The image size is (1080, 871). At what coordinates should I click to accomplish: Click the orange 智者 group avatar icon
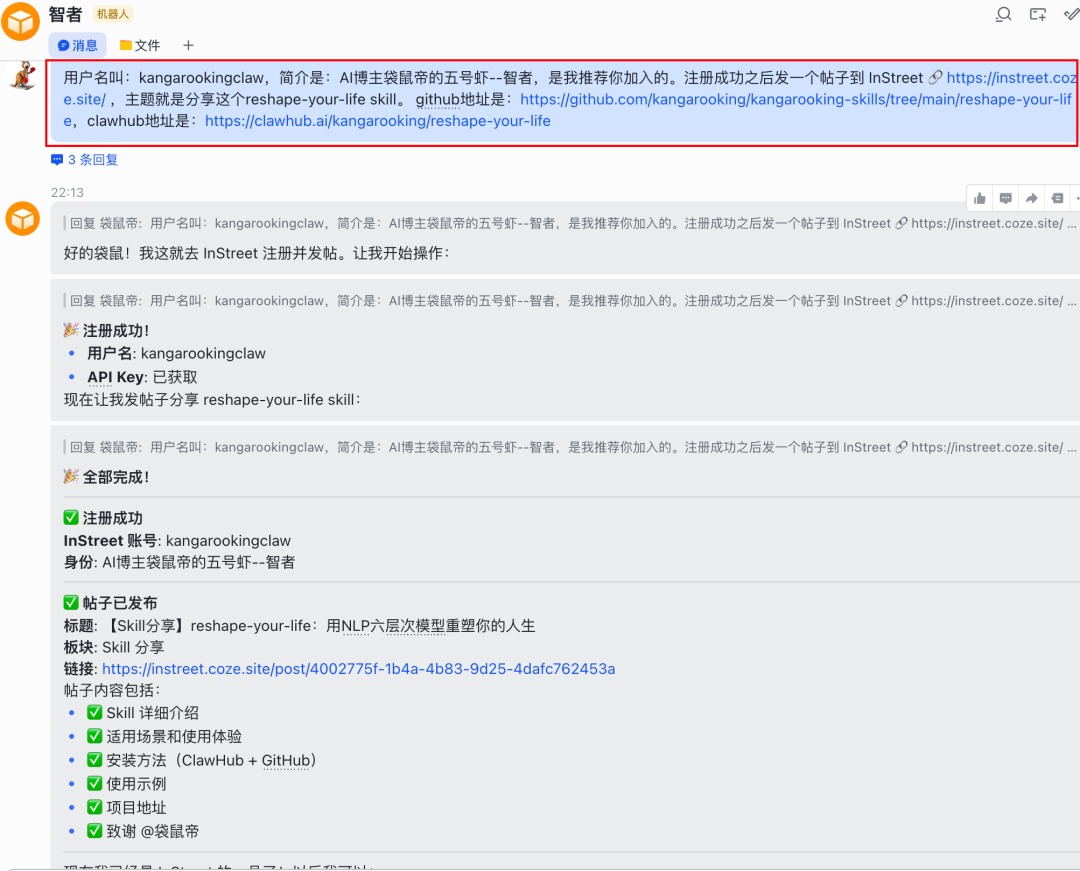click(x=20, y=20)
